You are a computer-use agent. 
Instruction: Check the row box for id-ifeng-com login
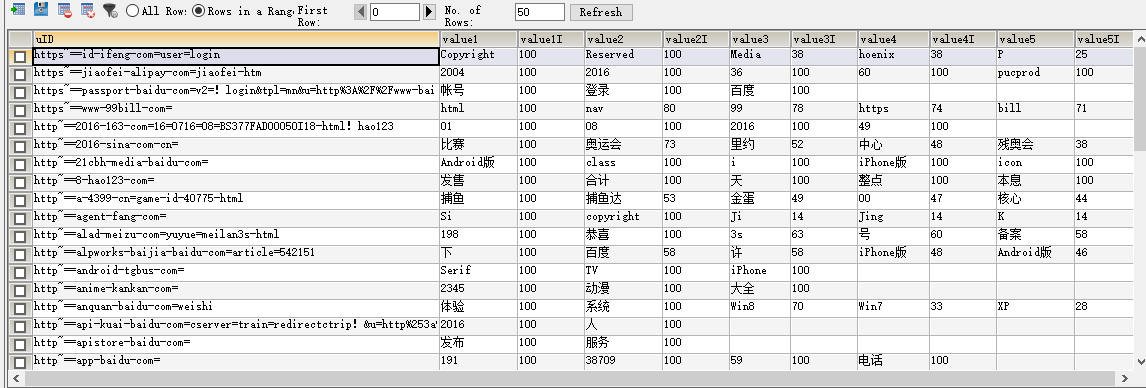coord(20,57)
